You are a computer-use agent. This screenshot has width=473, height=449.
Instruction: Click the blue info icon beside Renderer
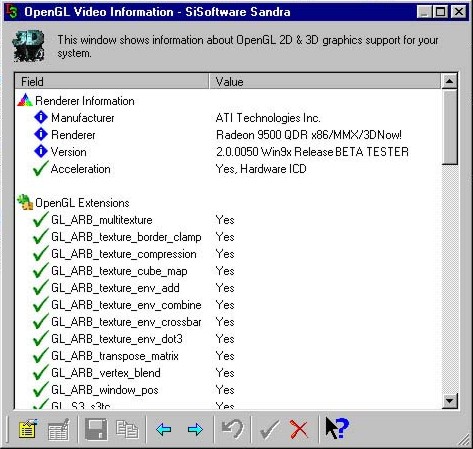point(41,134)
